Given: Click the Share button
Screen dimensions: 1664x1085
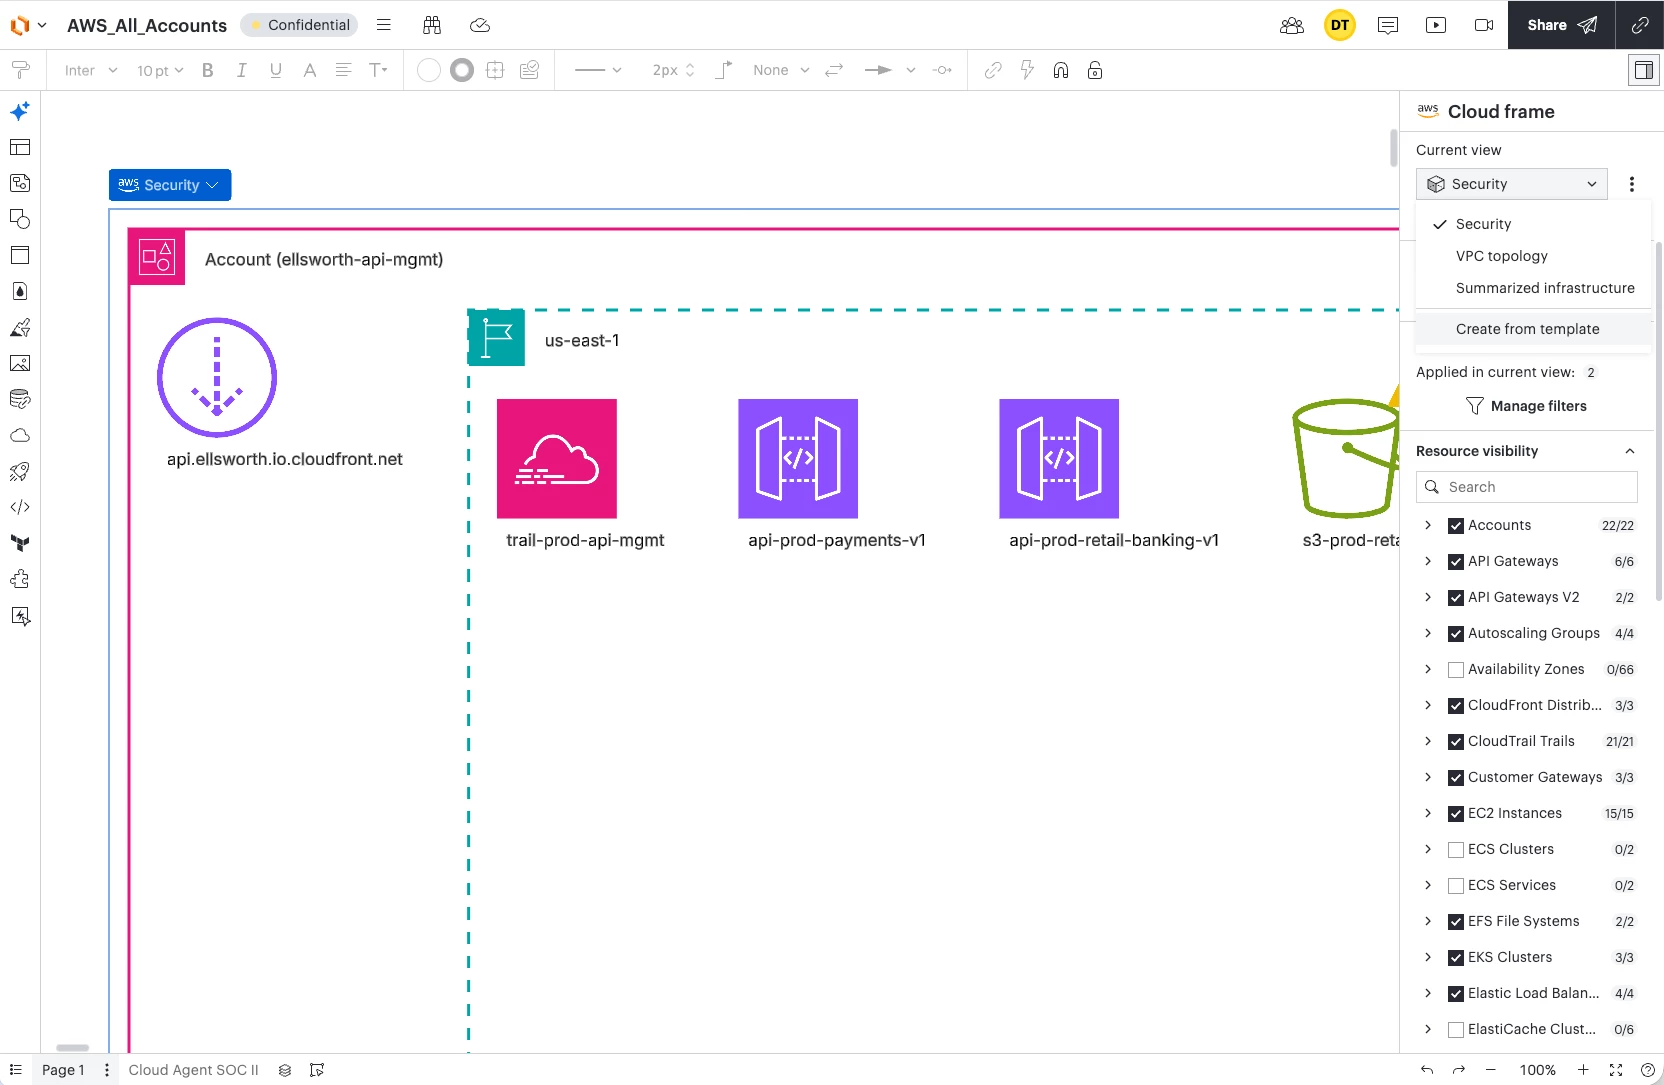Looking at the screenshot, I should pyautogui.click(x=1562, y=25).
